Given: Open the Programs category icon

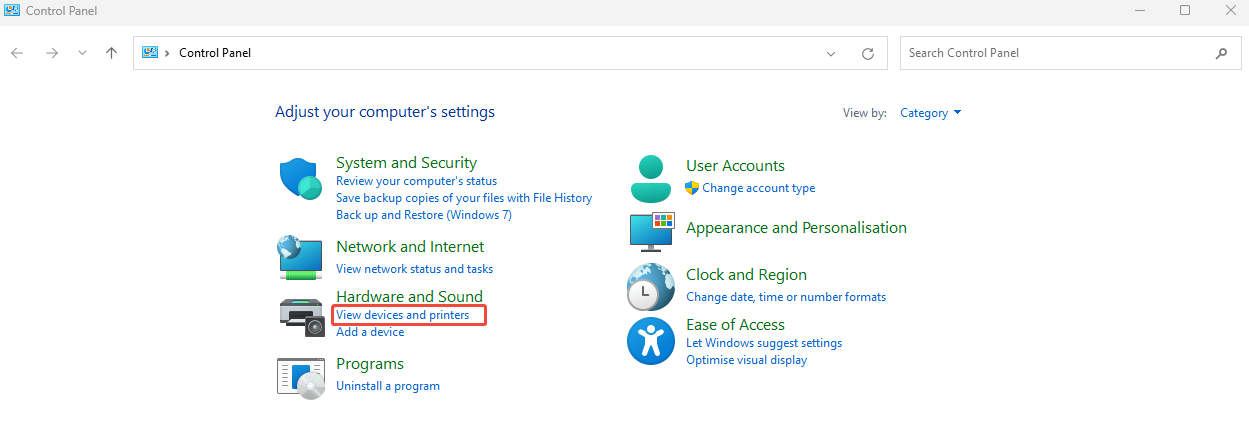Looking at the screenshot, I should [300, 377].
